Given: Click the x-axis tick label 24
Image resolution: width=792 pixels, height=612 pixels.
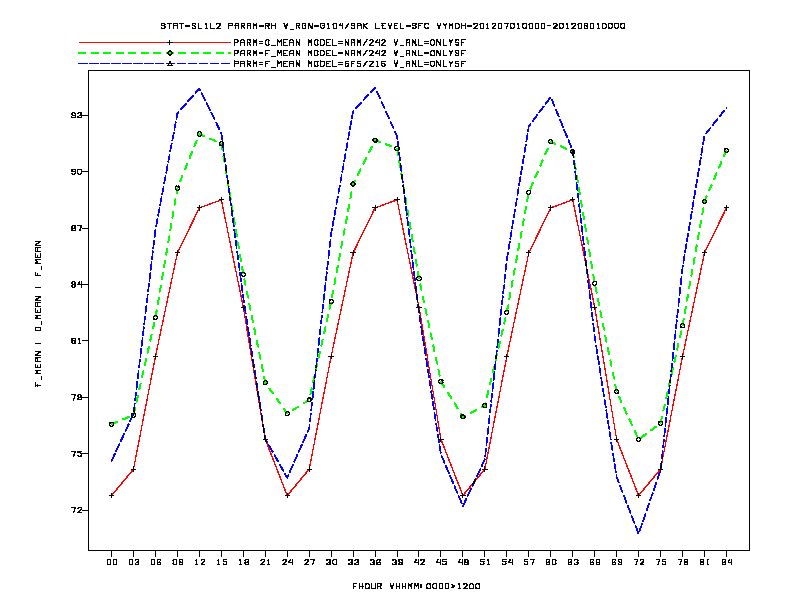Looking at the screenshot, I should coord(287,562).
